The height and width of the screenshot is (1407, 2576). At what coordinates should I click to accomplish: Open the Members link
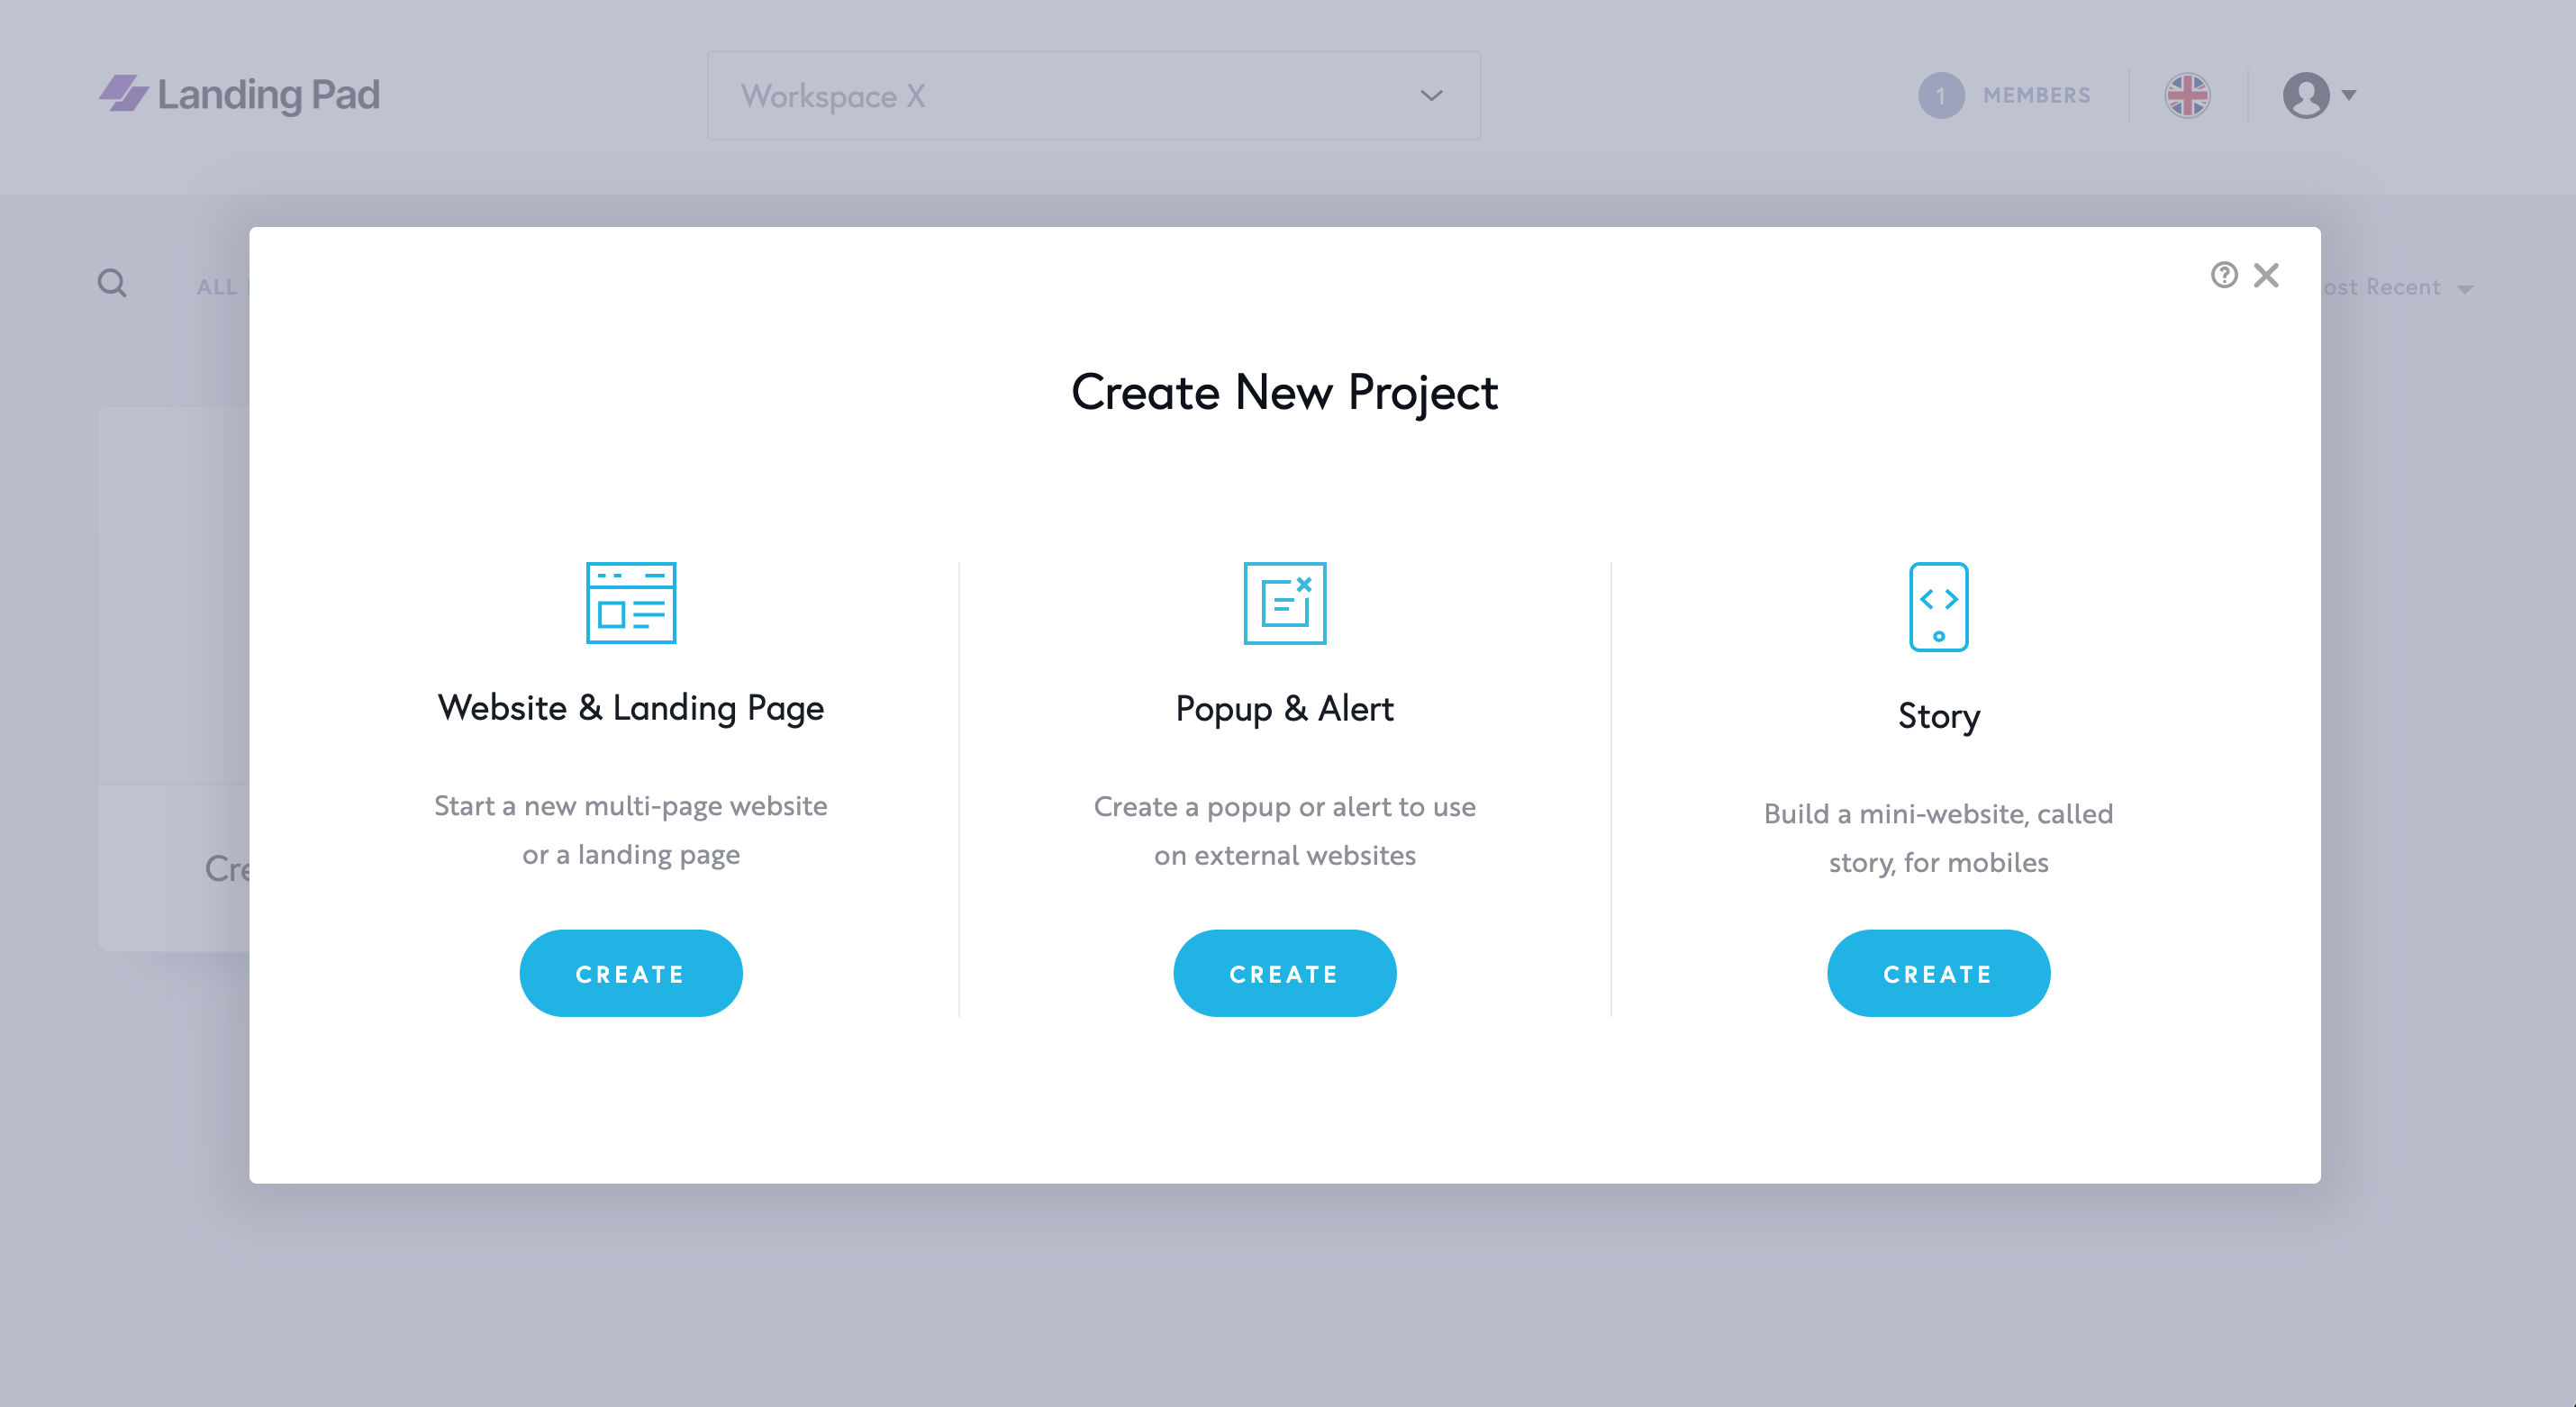tap(2036, 96)
